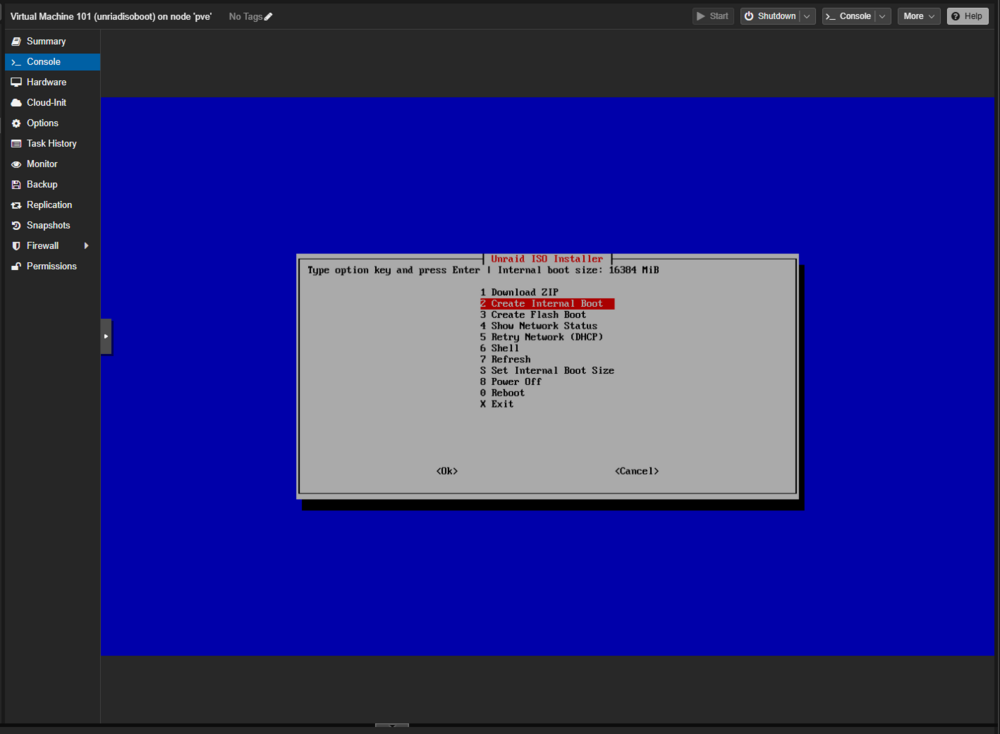The height and width of the screenshot is (734, 1000).
Task: Select '8 Power Off' option
Action: coord(511,381)
